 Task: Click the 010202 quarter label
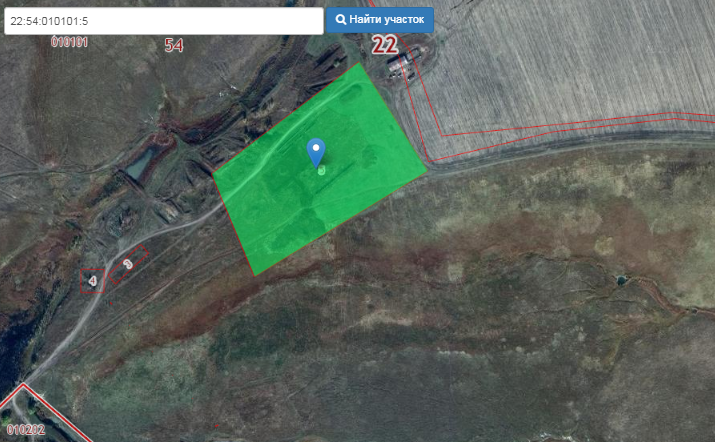(26, 430)
